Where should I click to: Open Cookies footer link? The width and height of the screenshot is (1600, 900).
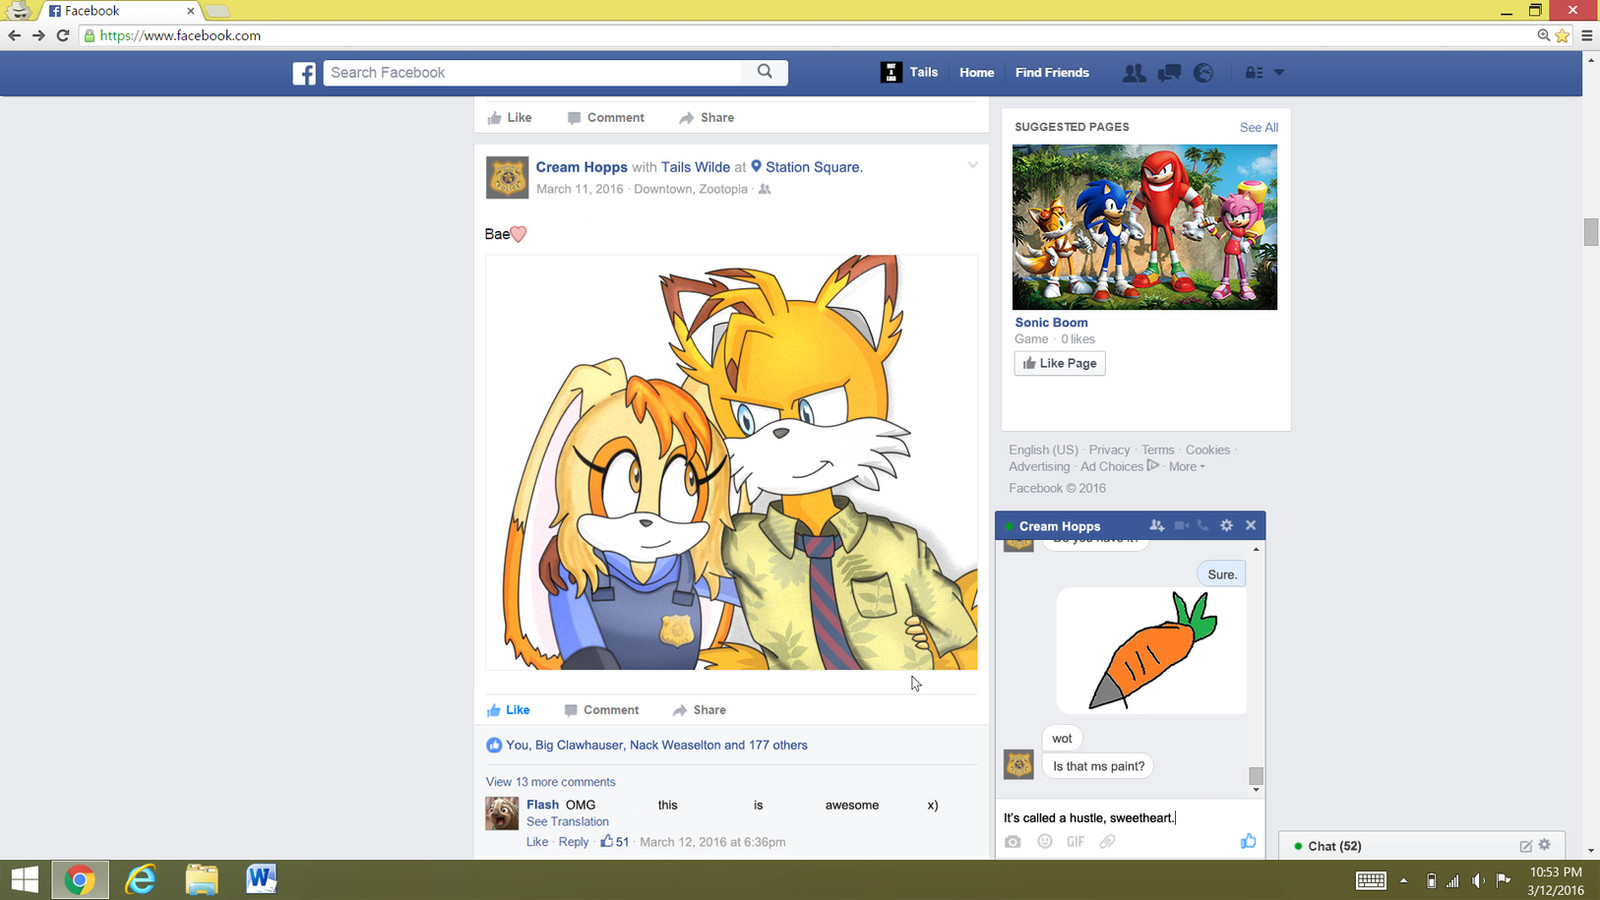[x=1208, y=450]
